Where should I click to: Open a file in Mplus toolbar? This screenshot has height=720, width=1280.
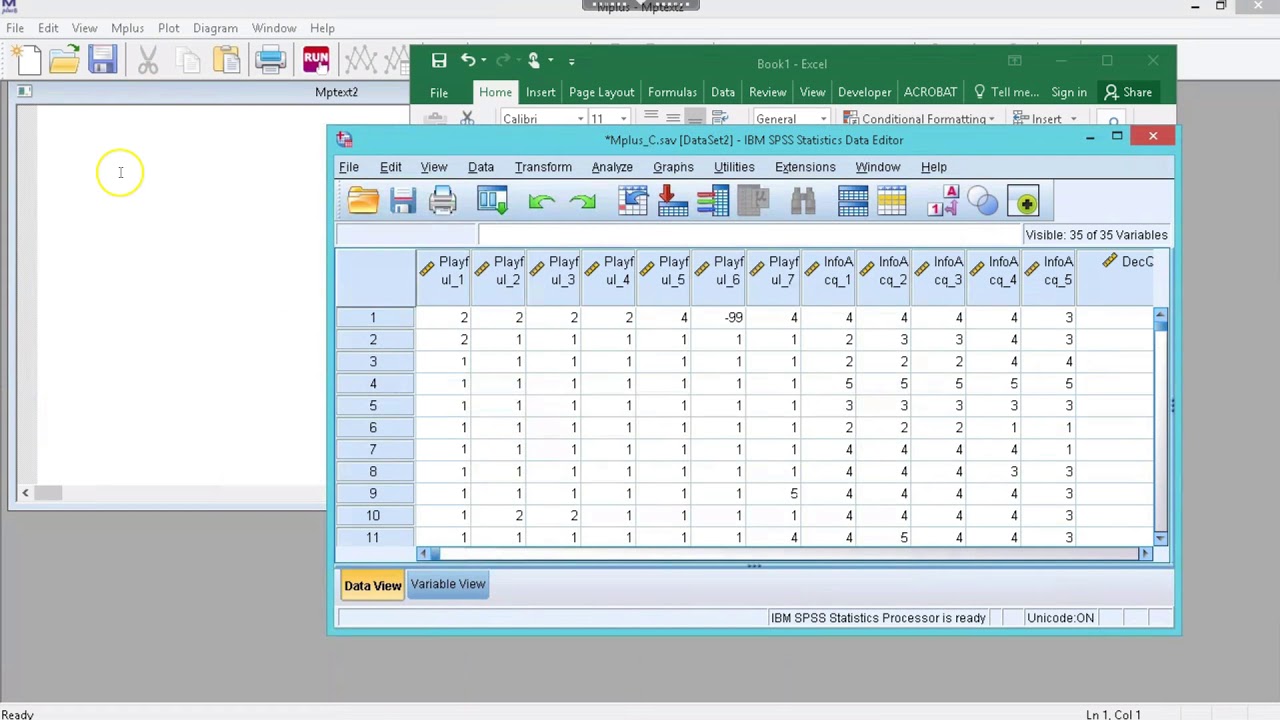click(64, 60)
